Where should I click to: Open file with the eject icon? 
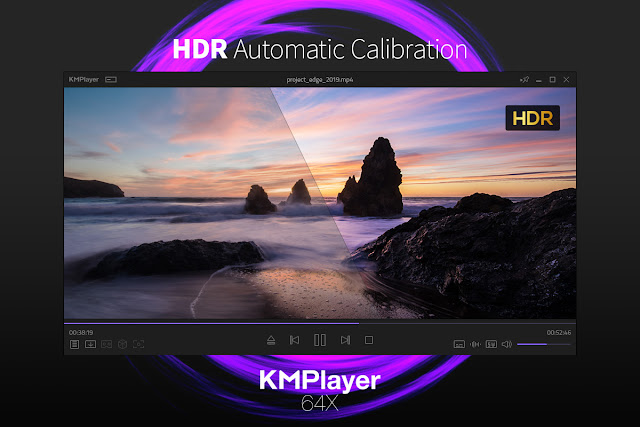click(x=271, y=340)
